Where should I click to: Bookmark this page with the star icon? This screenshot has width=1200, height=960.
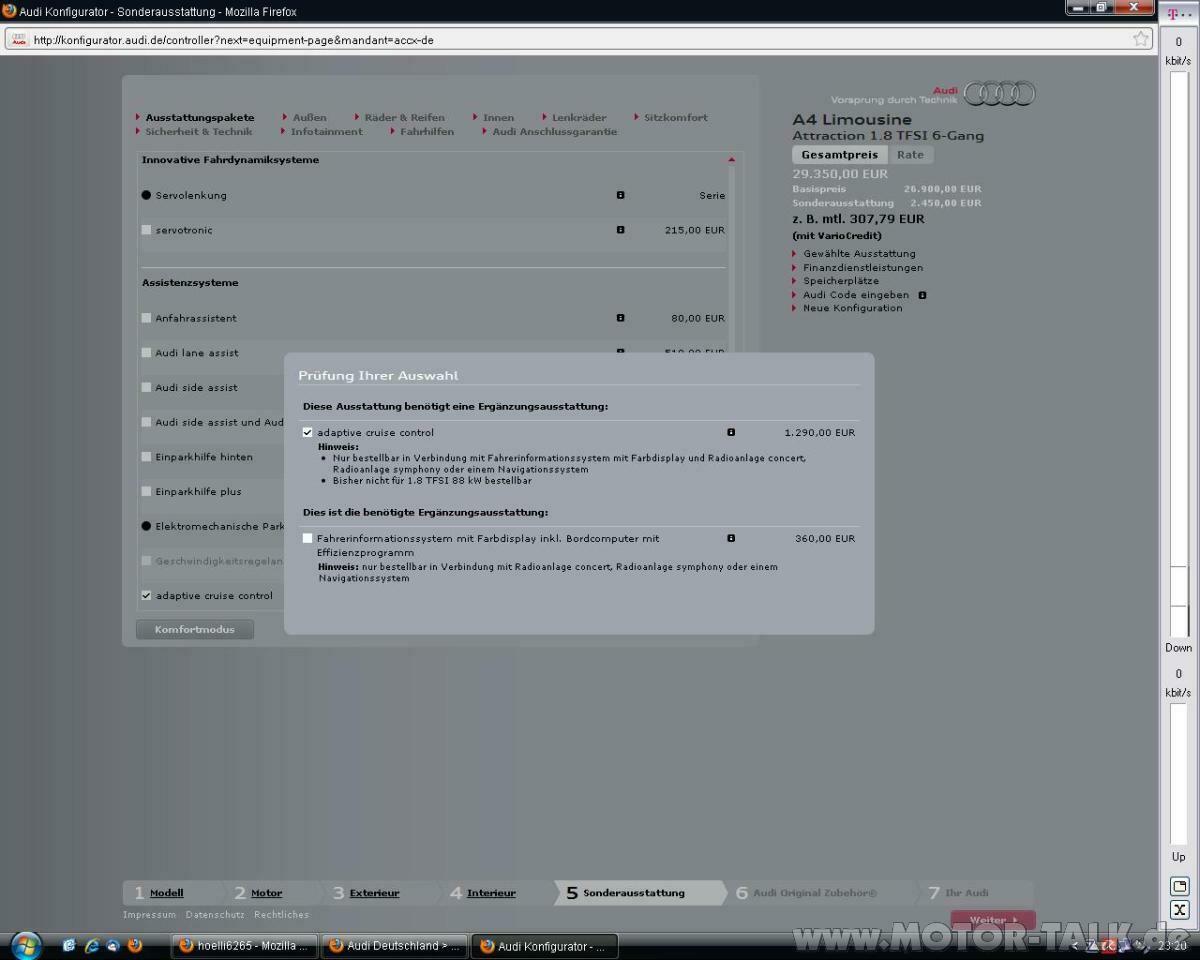[x=1141, y=39]
